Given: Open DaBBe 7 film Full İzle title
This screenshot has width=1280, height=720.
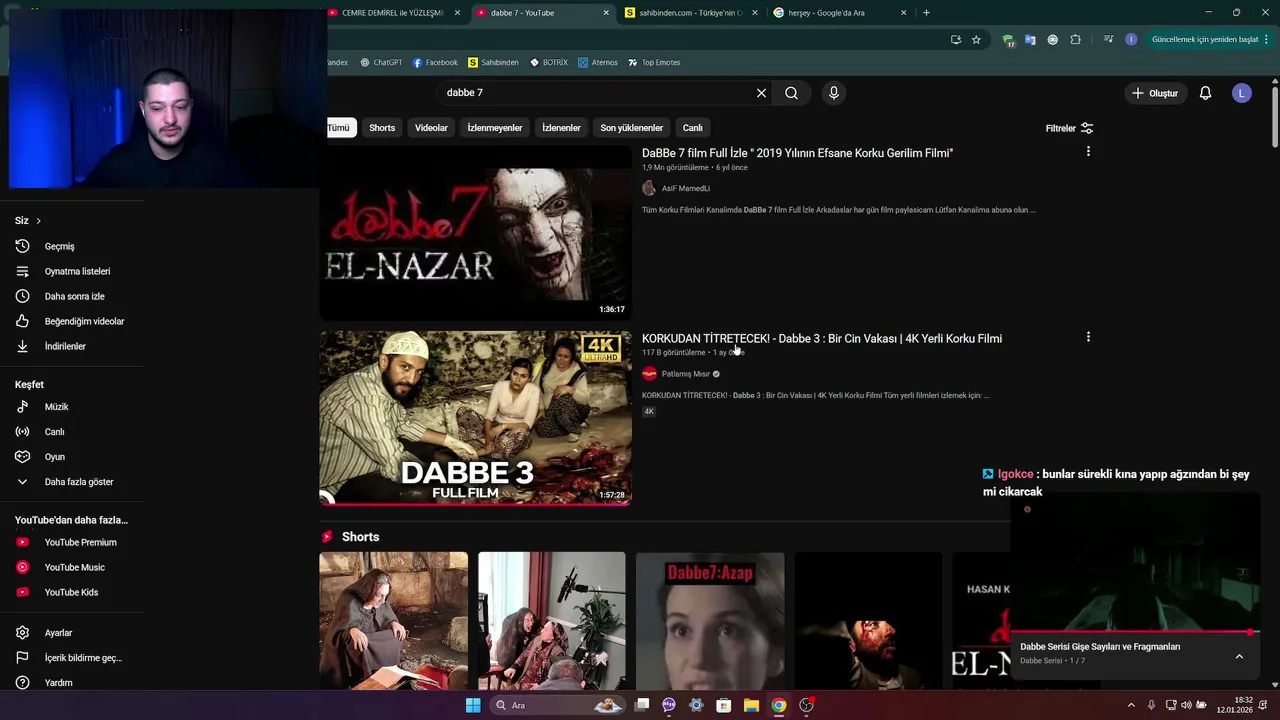Looking at the screenshot, I should pos(797,153).
